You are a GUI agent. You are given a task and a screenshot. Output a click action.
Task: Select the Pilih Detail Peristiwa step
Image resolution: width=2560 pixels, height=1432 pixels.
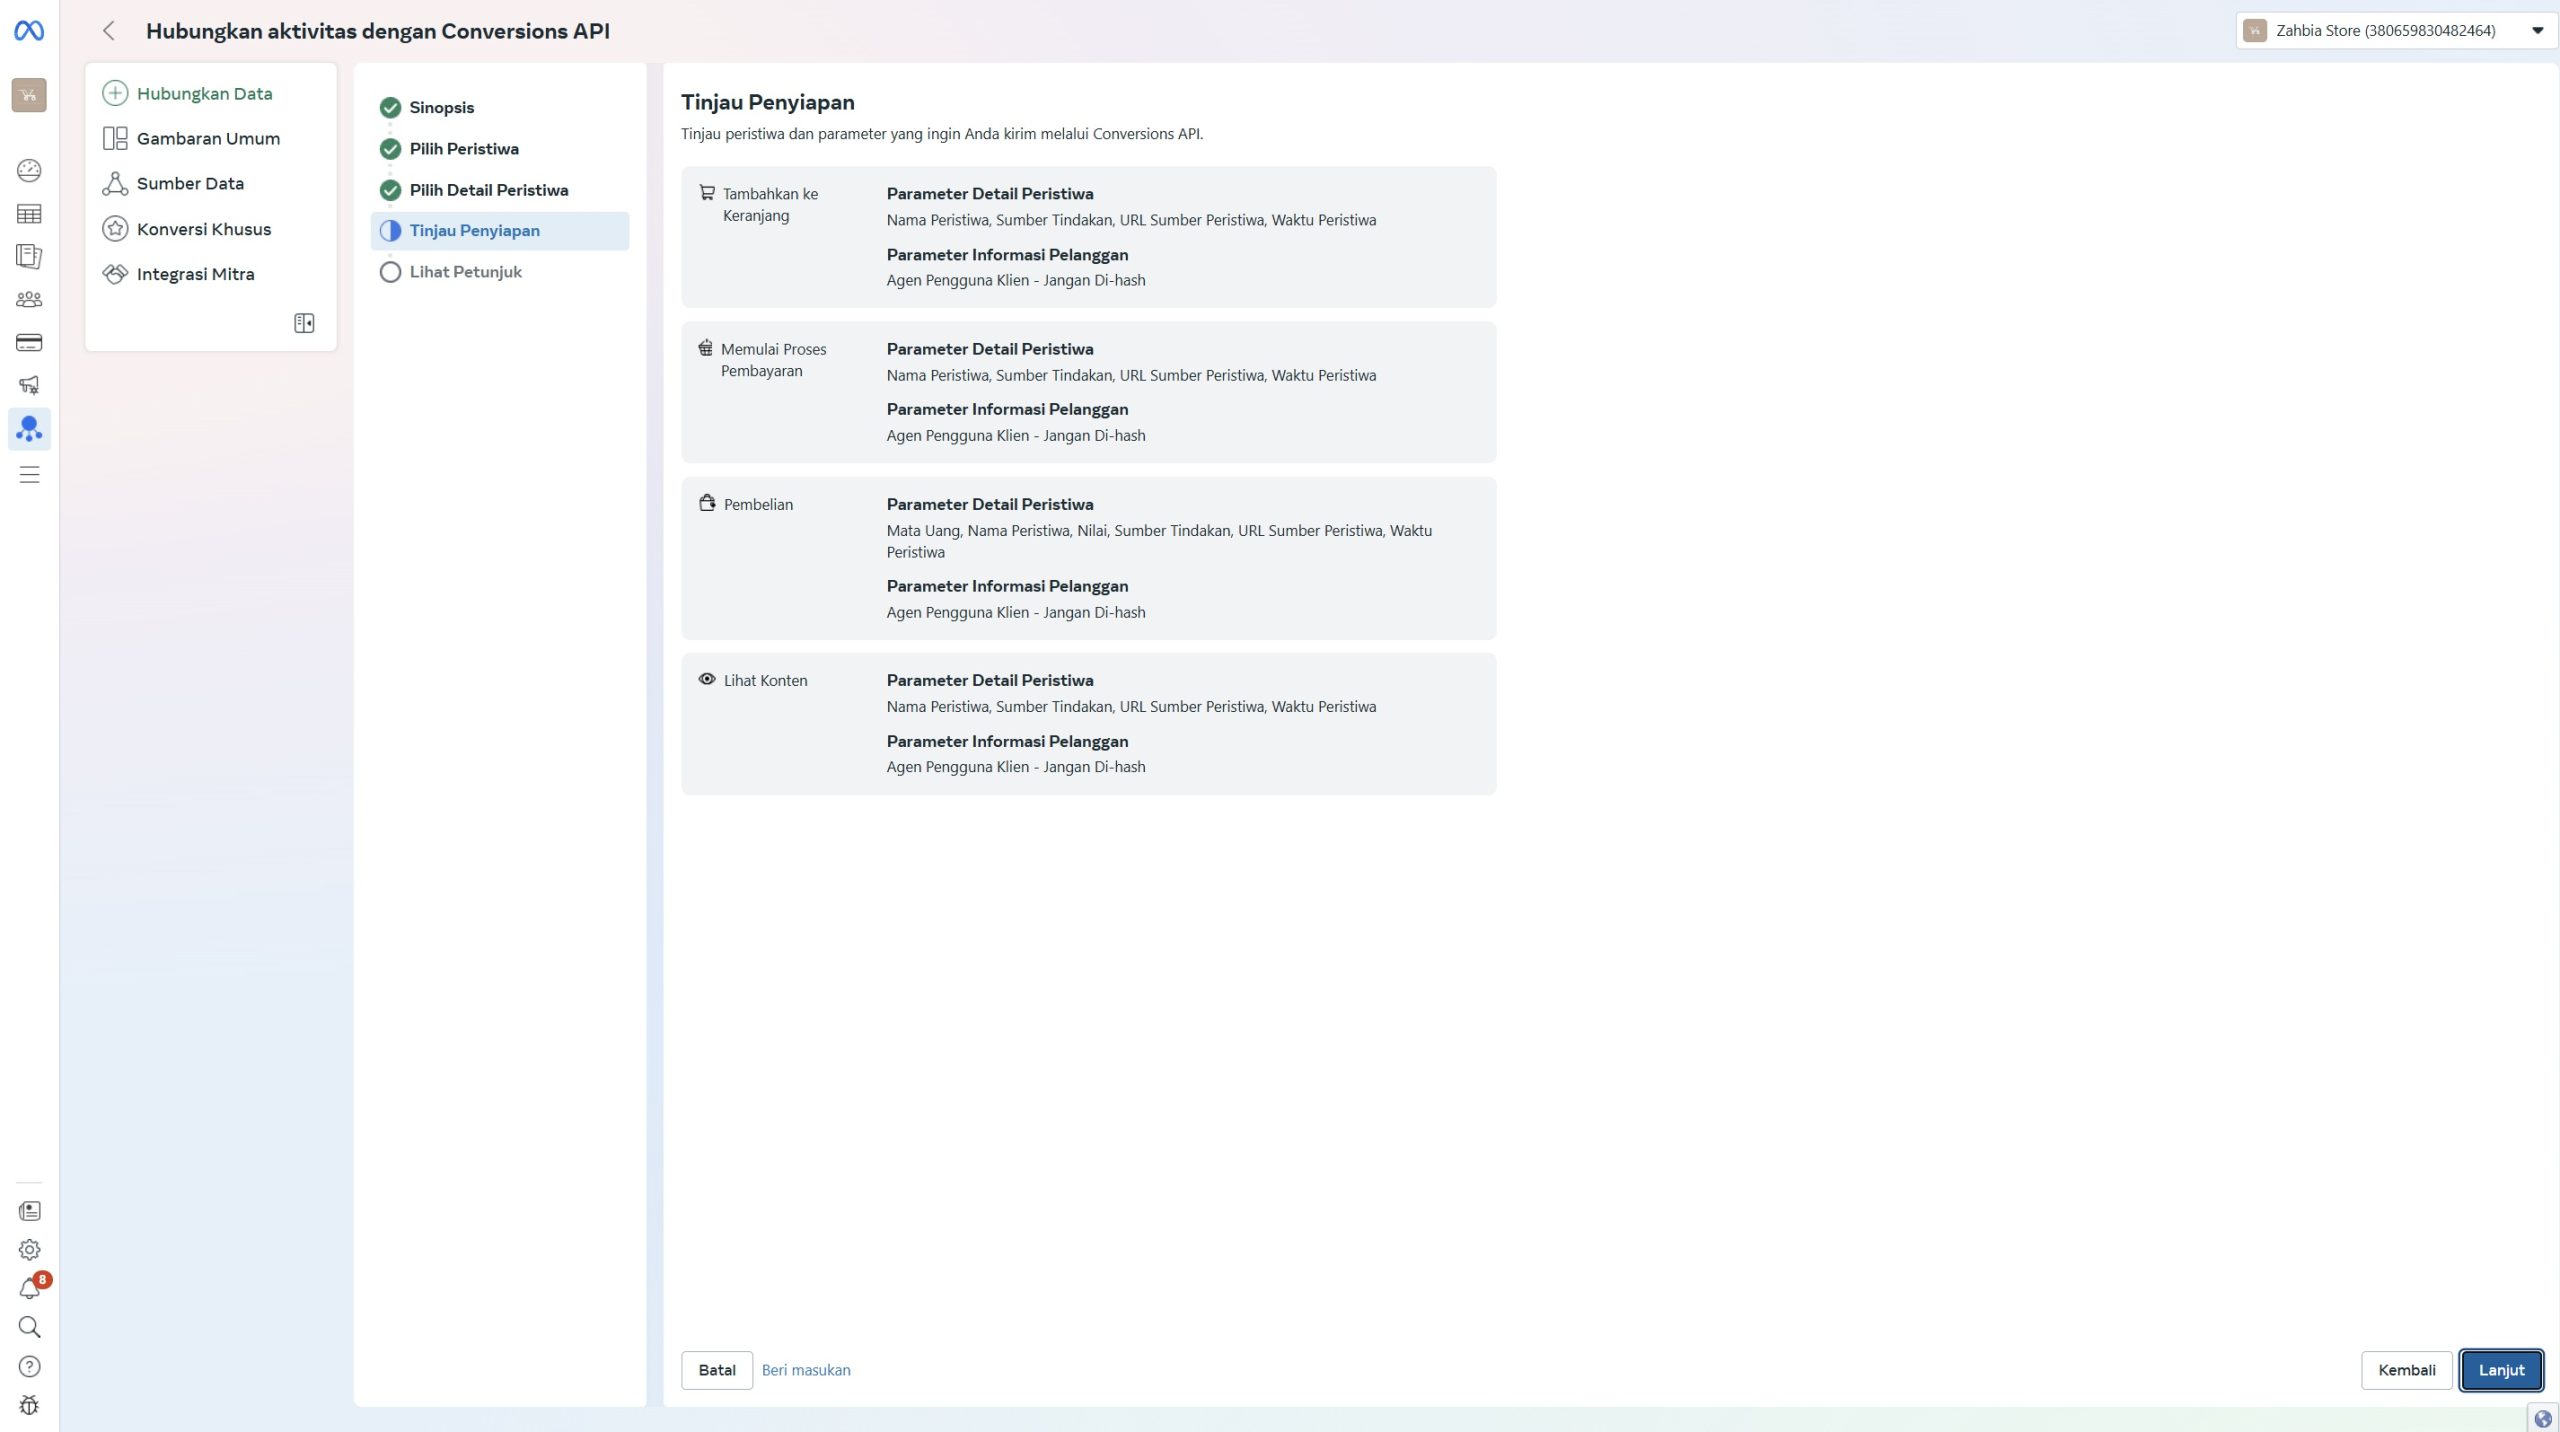488,190
